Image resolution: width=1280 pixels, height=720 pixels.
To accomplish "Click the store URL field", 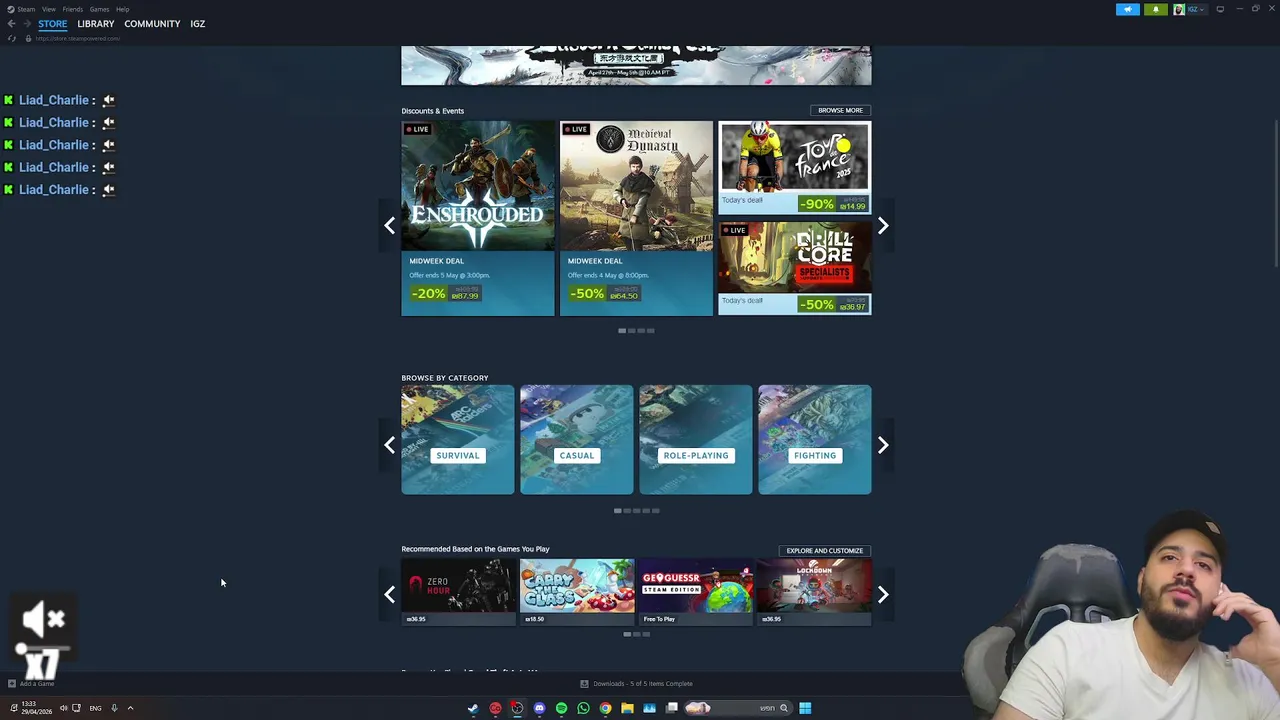I will click(78, 38).
